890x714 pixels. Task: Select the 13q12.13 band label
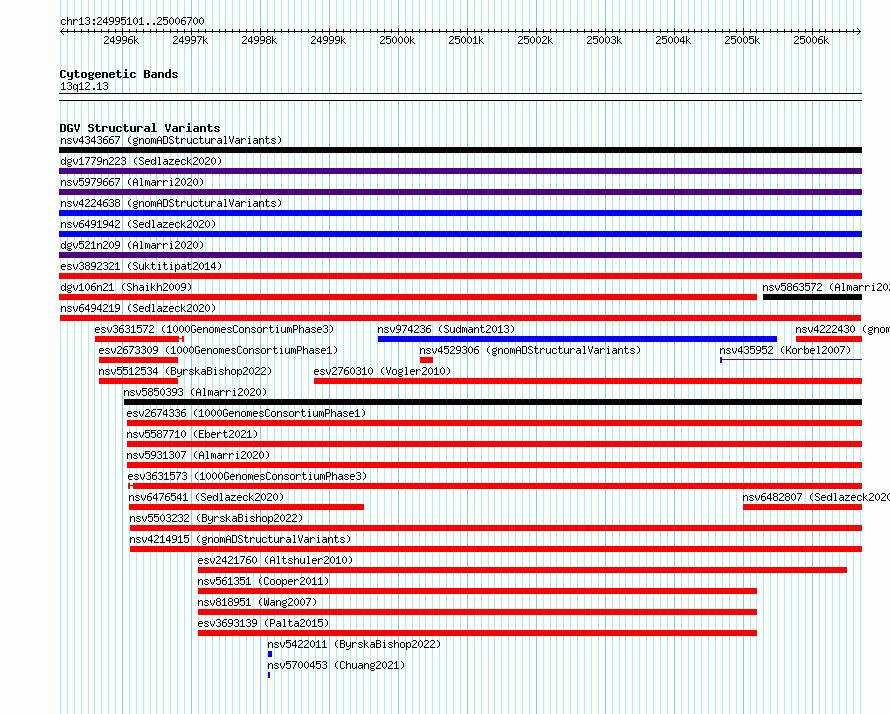[x=84, y=86]
